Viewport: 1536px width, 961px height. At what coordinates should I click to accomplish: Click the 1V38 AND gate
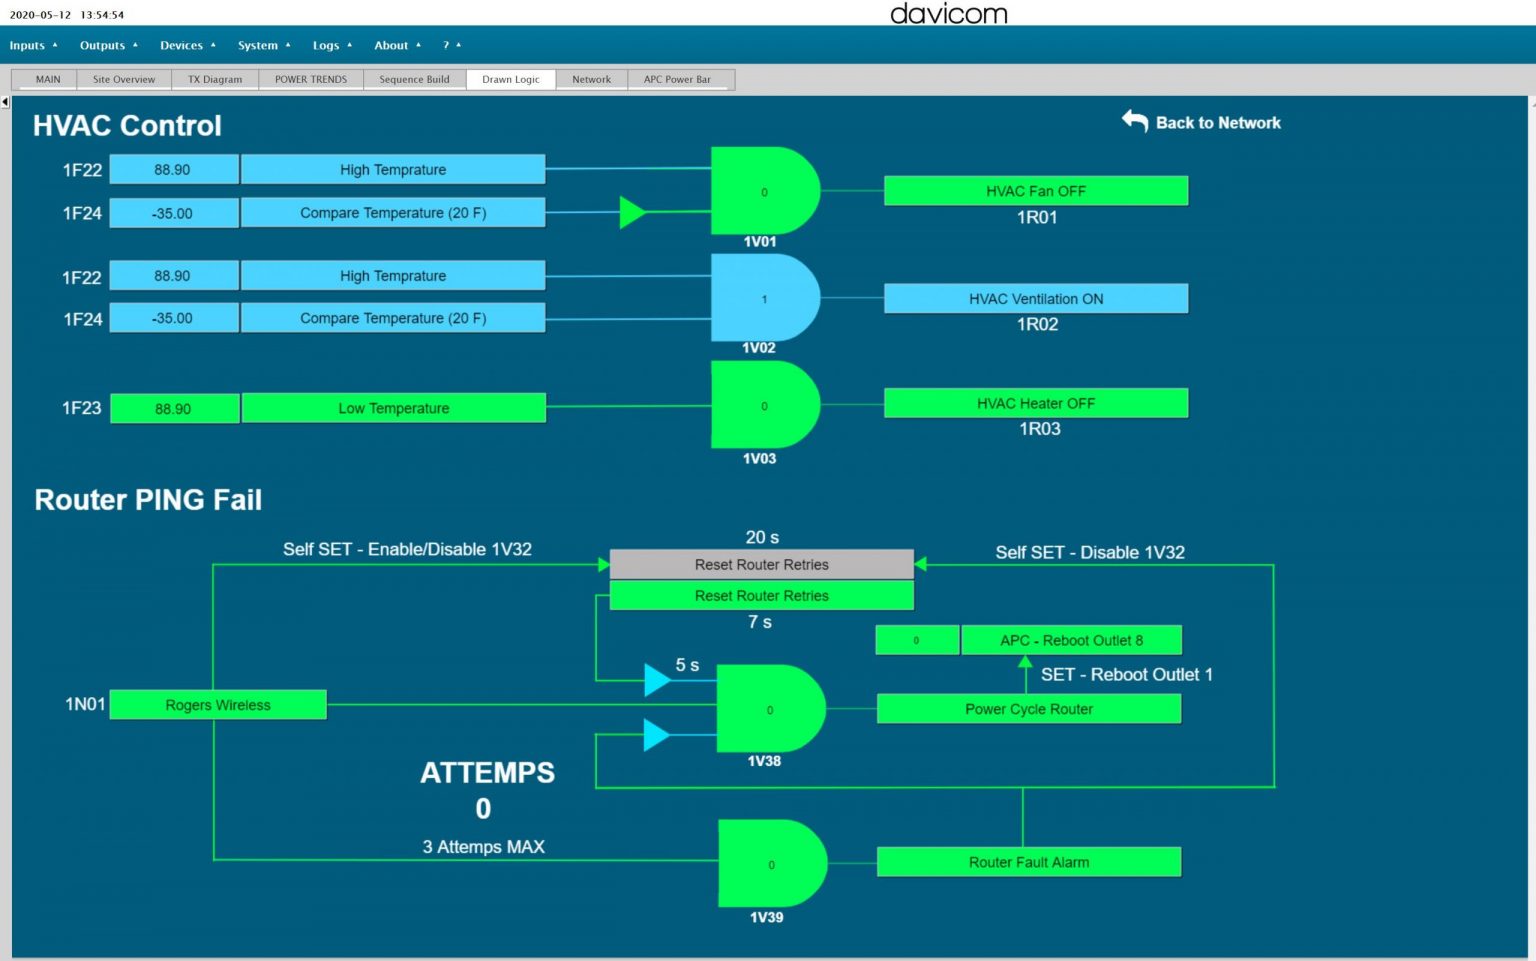[x=770, y=708]
